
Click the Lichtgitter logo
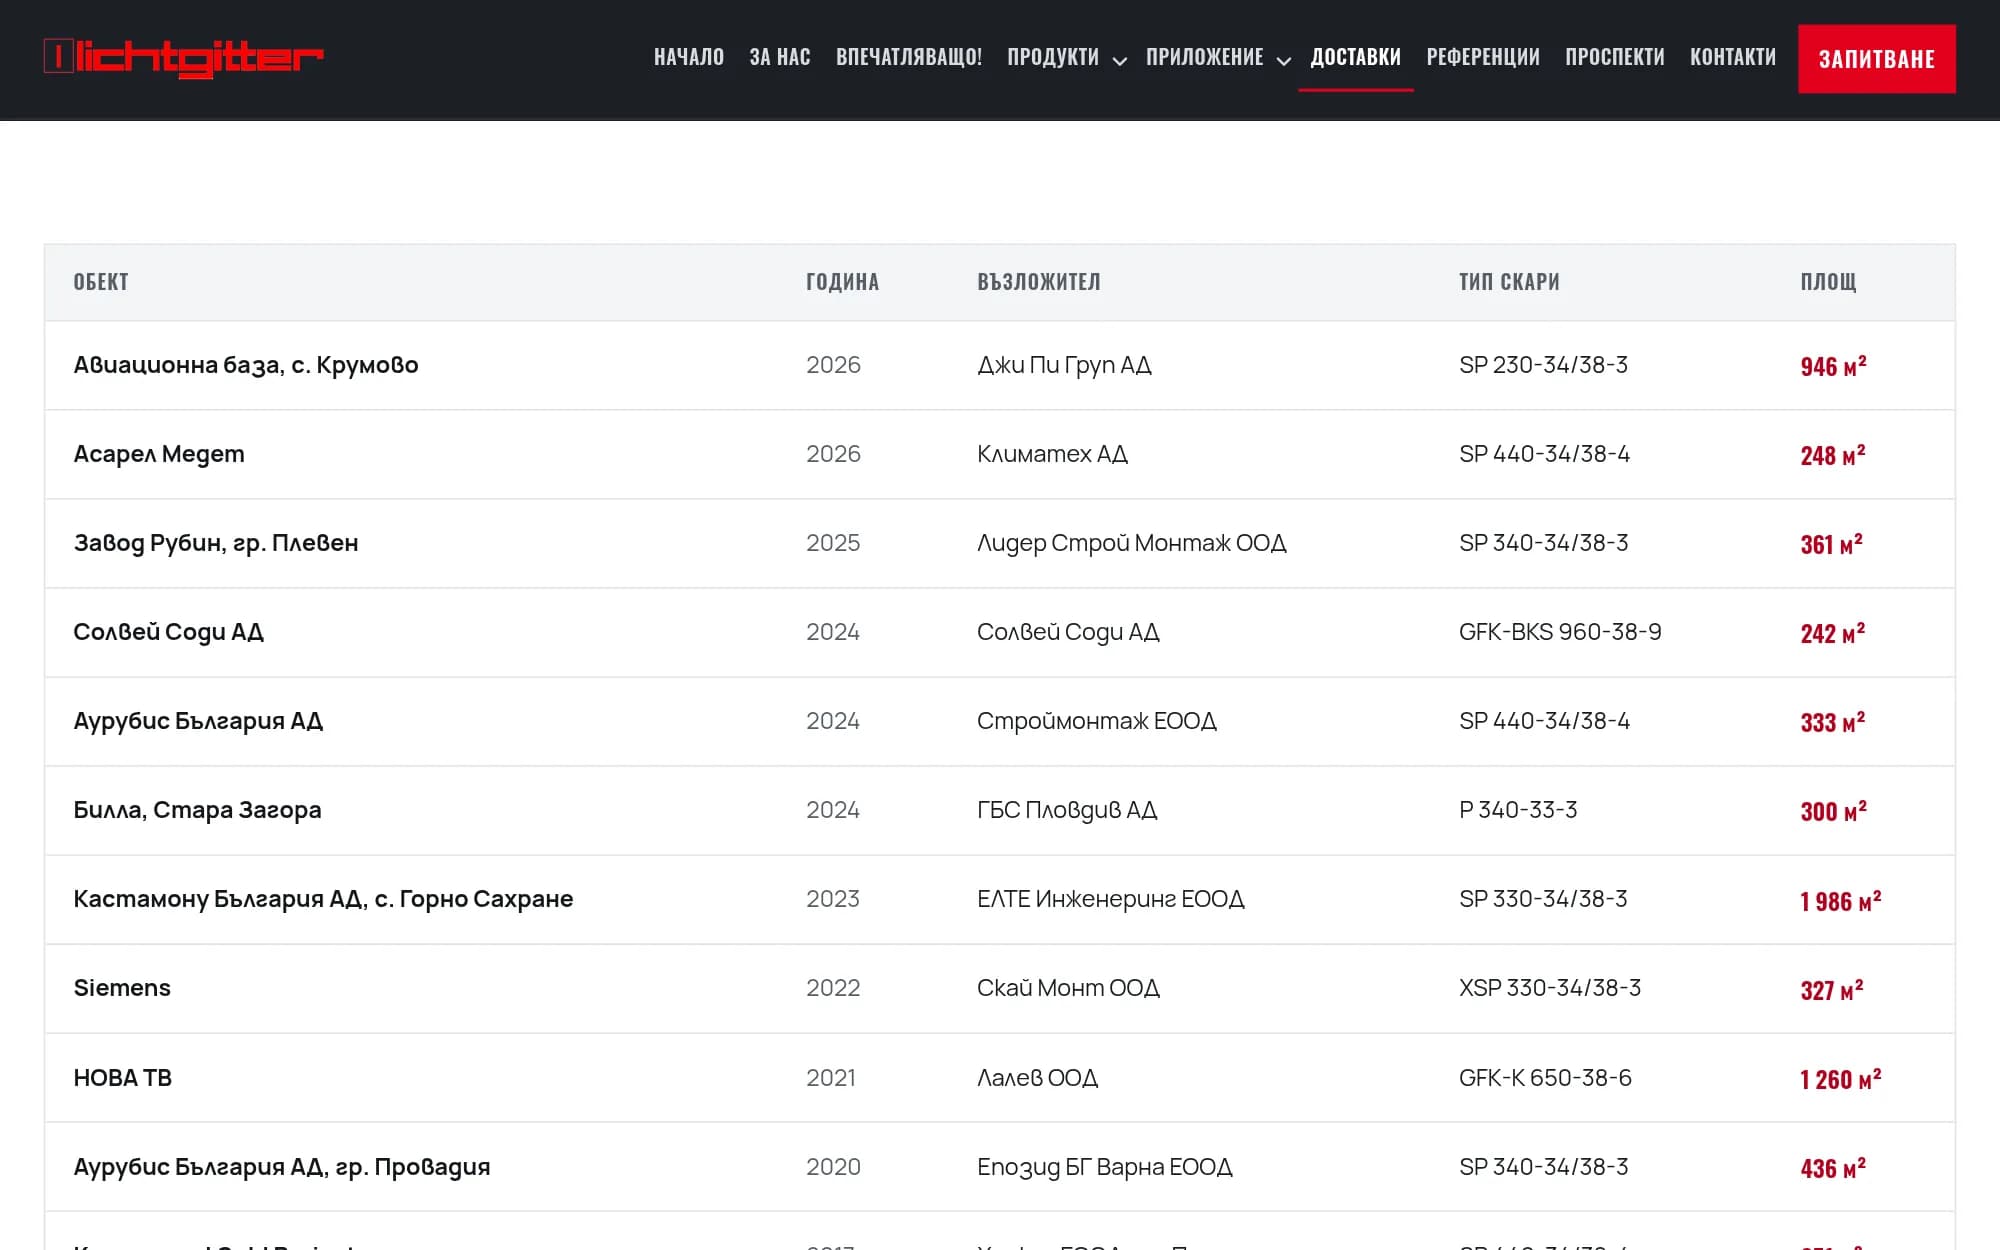183,57
